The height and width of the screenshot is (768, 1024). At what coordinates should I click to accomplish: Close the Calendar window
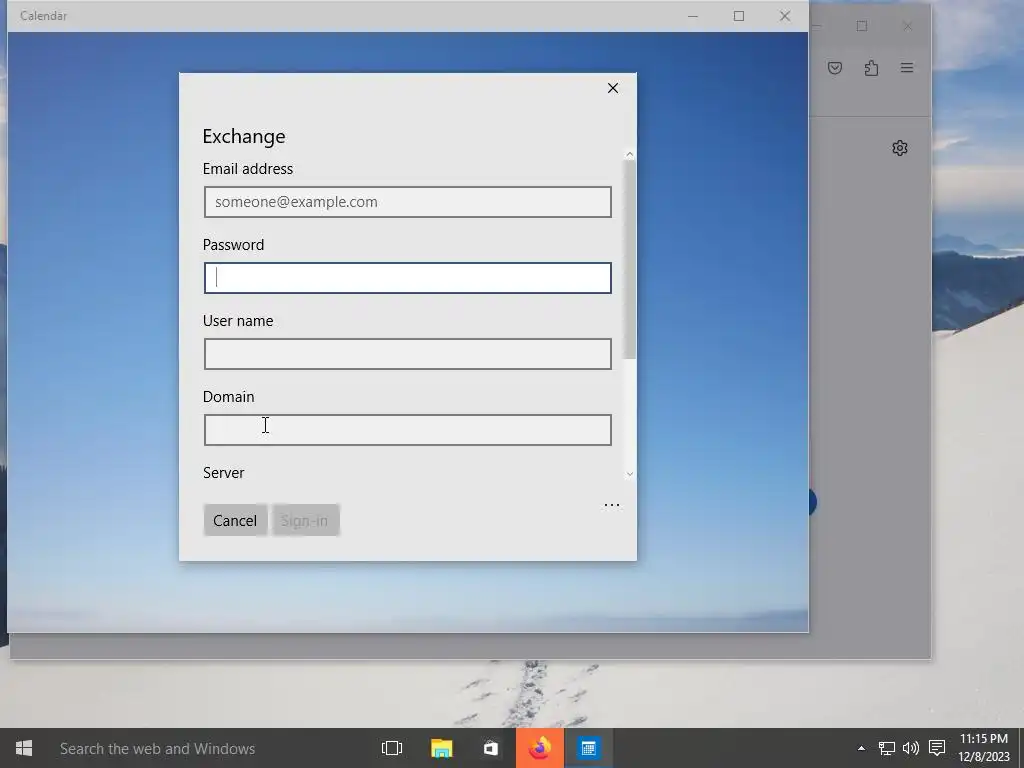785,16
